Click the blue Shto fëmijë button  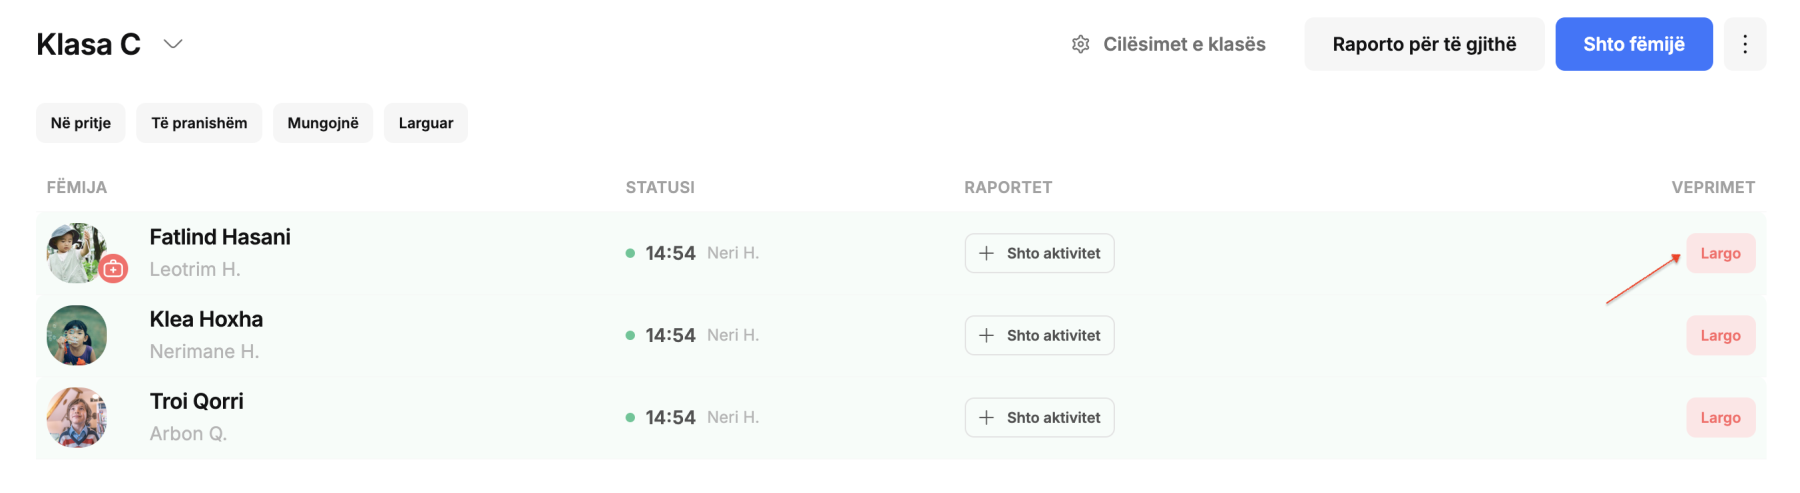pyautogui.click(x=1634, y=44)
